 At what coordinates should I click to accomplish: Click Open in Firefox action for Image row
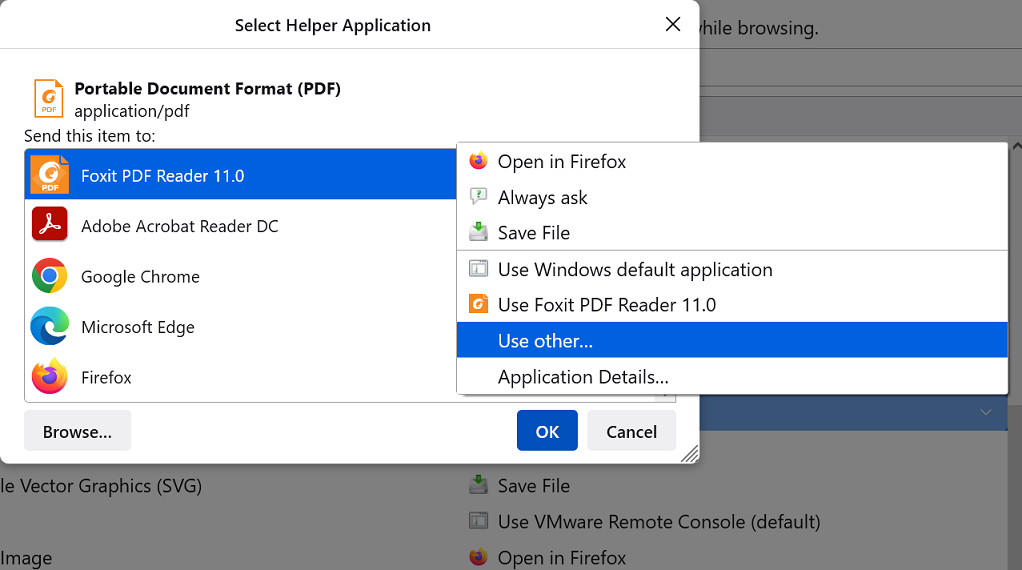pos(562,558)
